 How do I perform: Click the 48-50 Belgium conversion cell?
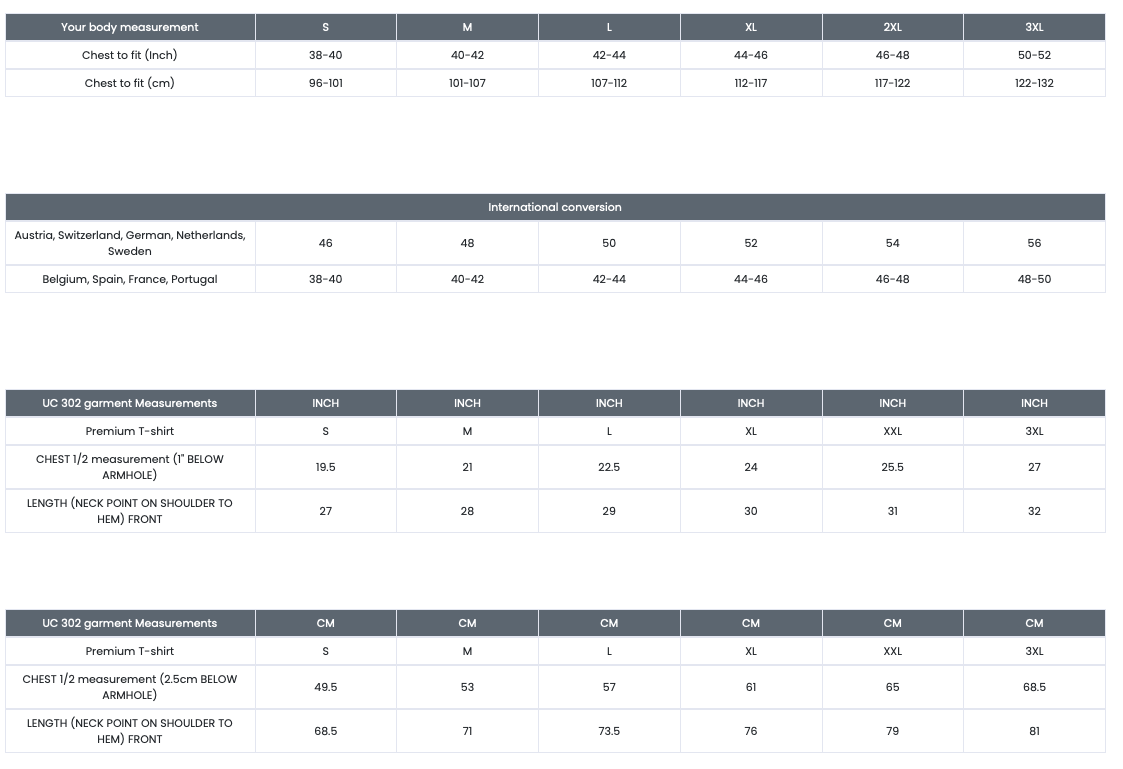pyautogui.click(x=1034, y=279)
